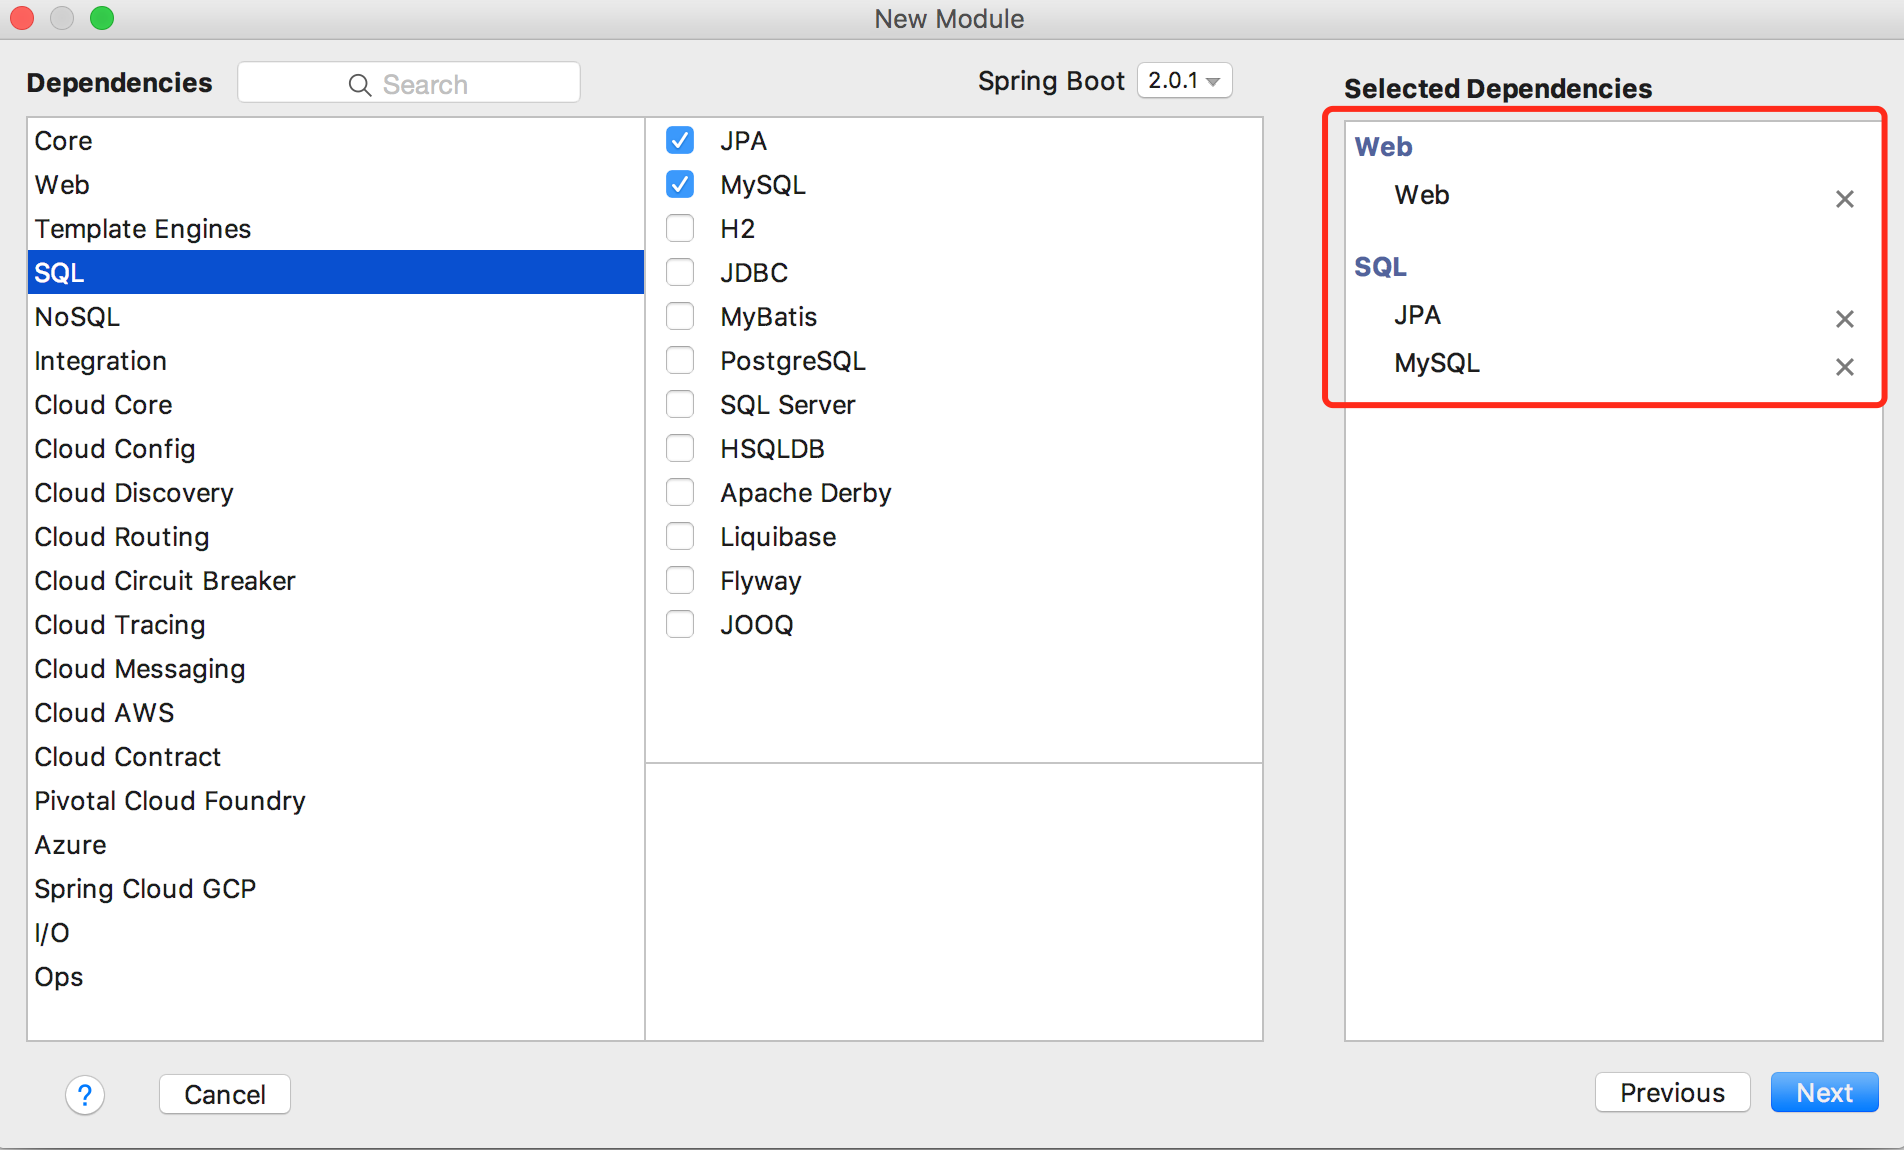This screenshot has width=1904, height=1150.
Task: Select the Ops category
Action: coord(336,976)
